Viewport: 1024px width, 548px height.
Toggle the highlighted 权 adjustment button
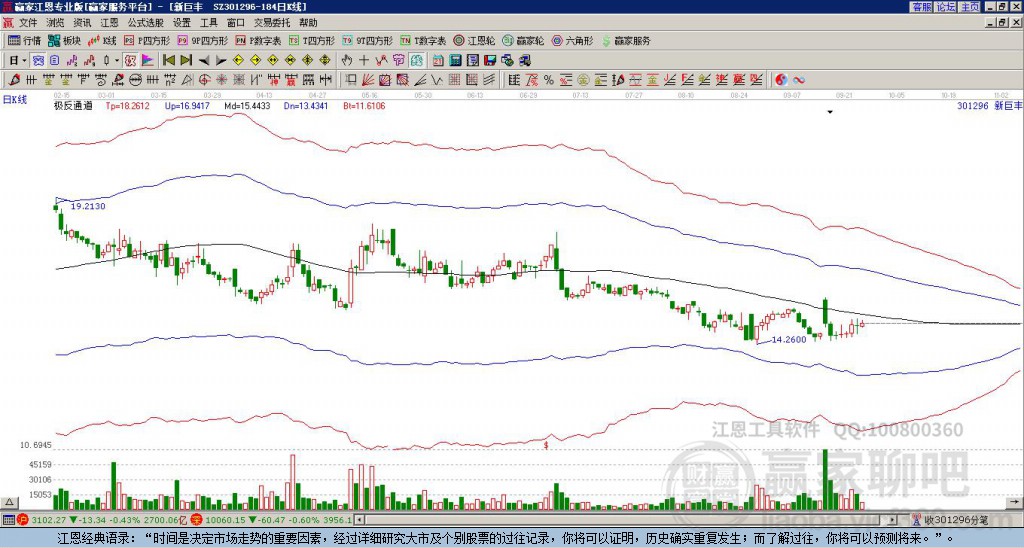(130, 60)
